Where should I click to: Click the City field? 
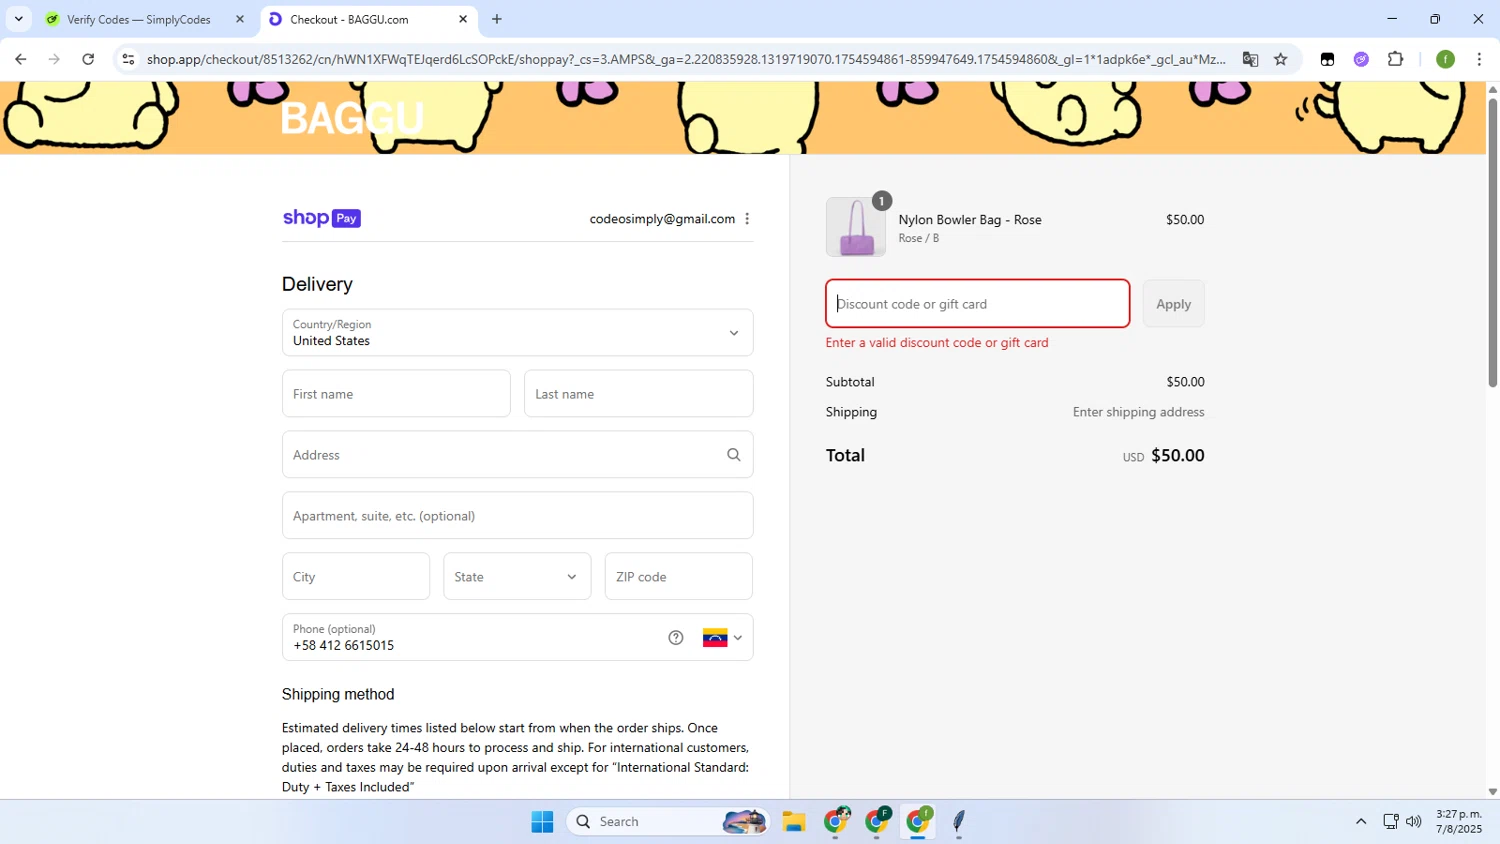point(356,577)
